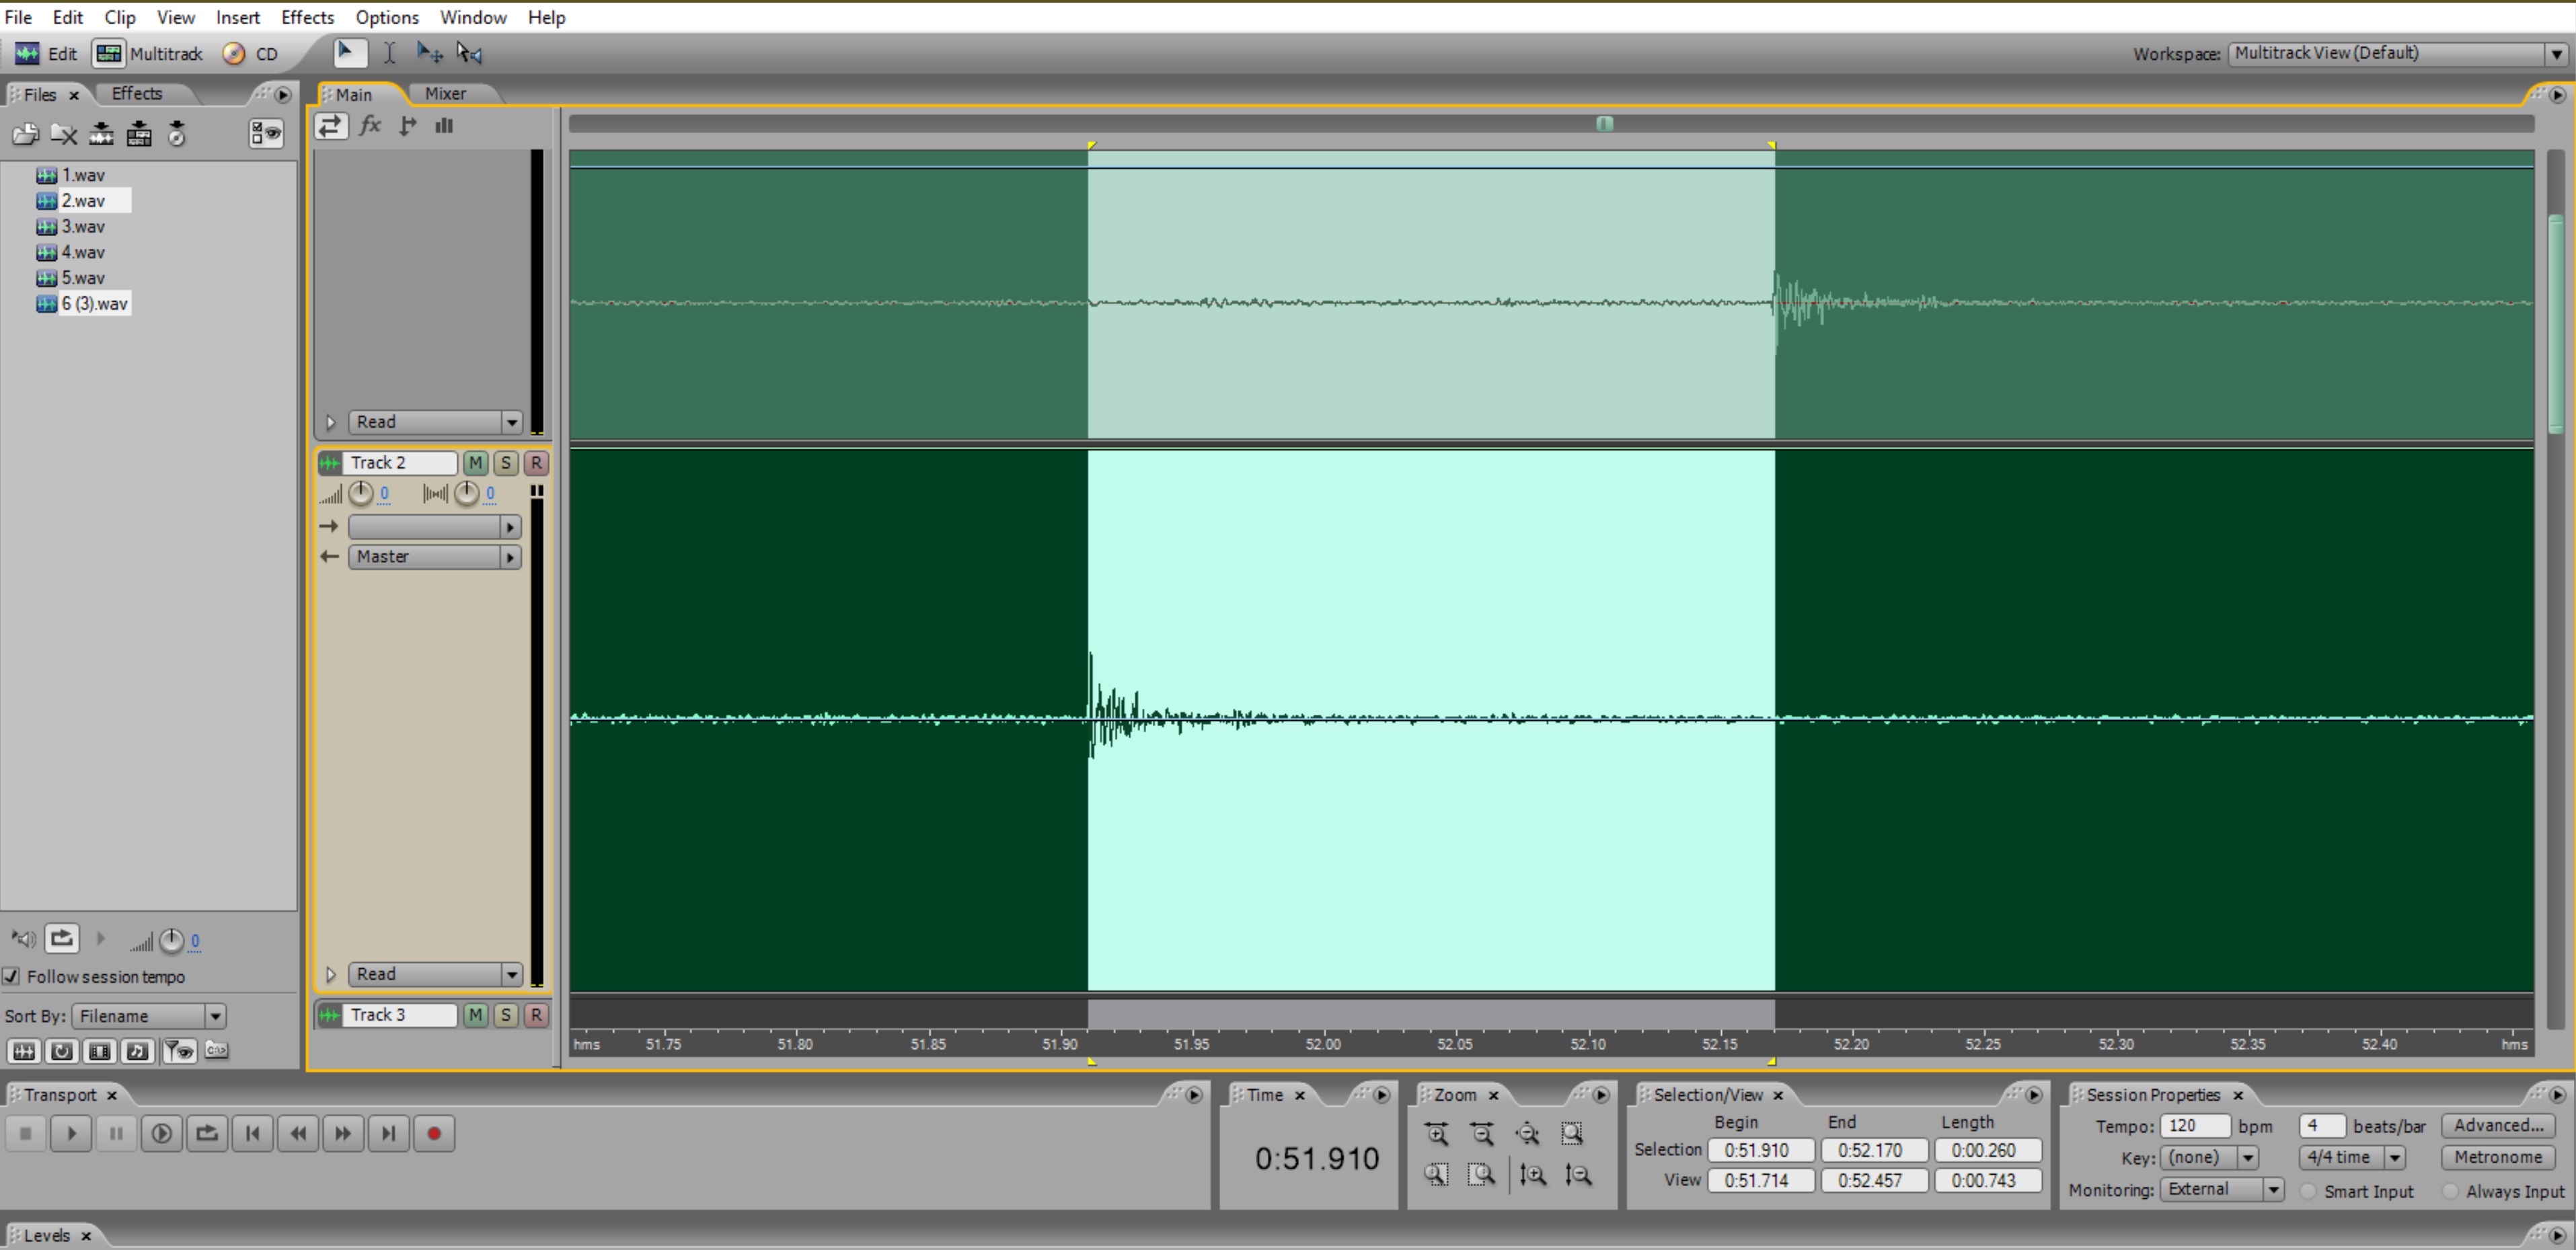Switch to the Mixer tab
Screen dimensions: 2576x1250
point(445,93)
